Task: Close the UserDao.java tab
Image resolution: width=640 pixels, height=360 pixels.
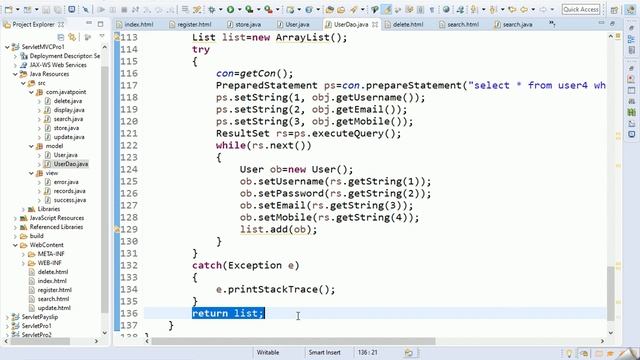Action: tap(375, 24)
